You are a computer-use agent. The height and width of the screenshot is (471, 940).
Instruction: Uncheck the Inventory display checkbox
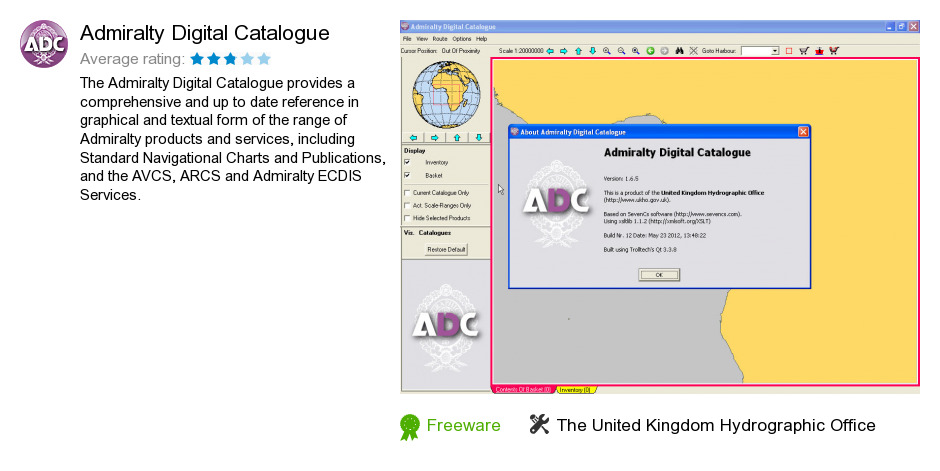tap(406, 162)
